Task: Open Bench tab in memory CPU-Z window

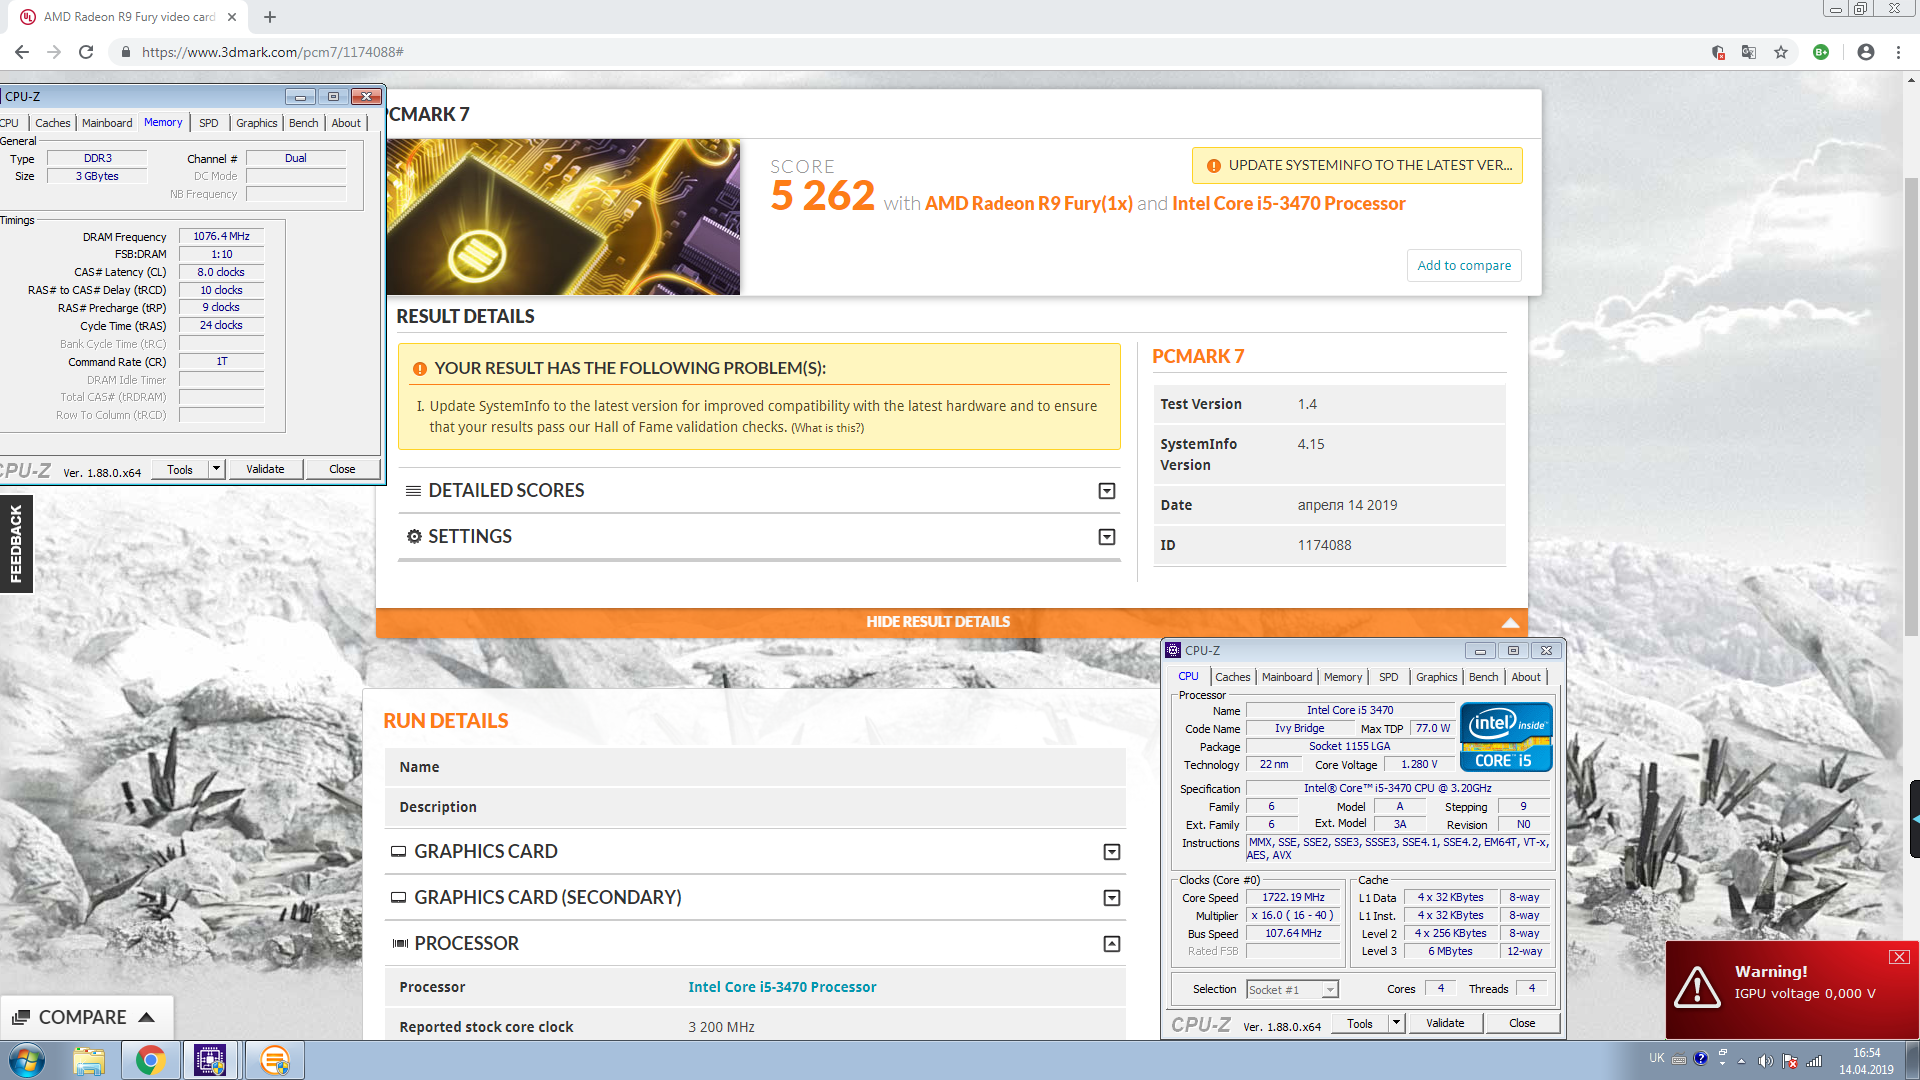Action: click(304, 123)
